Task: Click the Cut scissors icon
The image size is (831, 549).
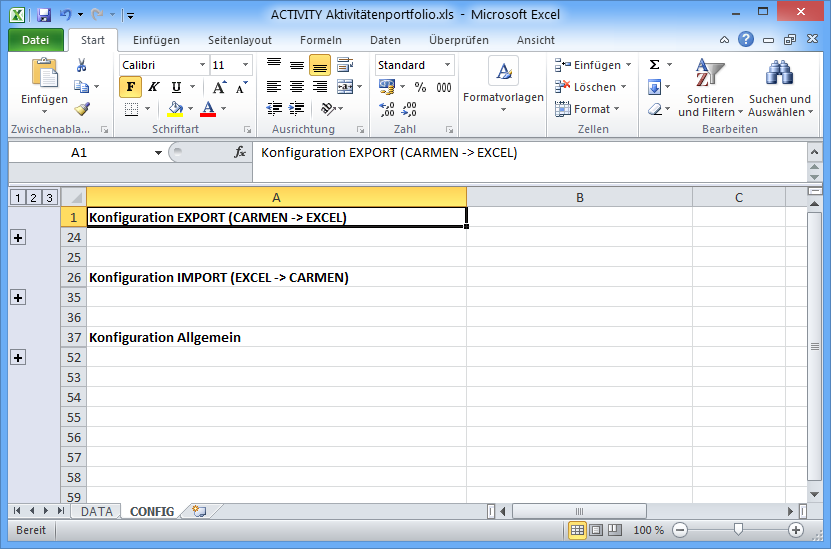Action: [x=82, y=65]
